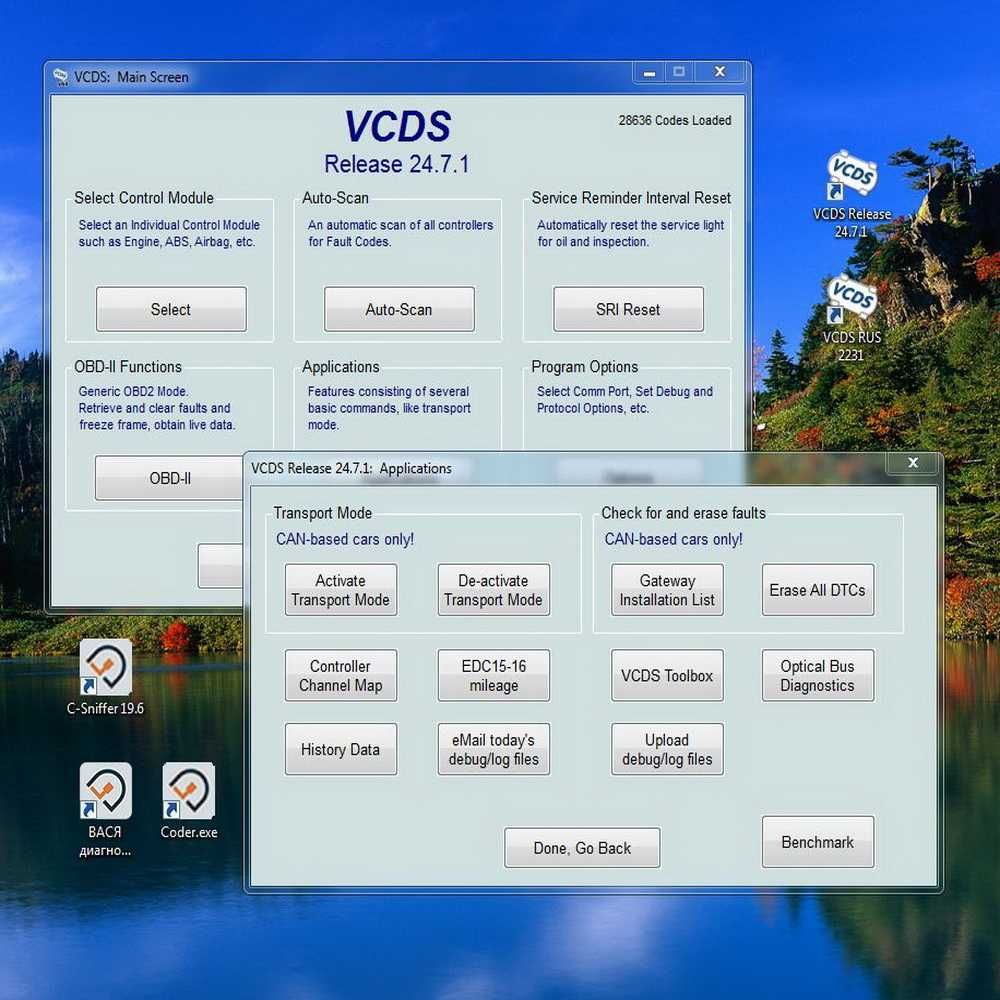Click De-activate Transport Mode
The height and width of the screenshot is (1000, 1000).
pyautogui.click(x=494, y=590)
